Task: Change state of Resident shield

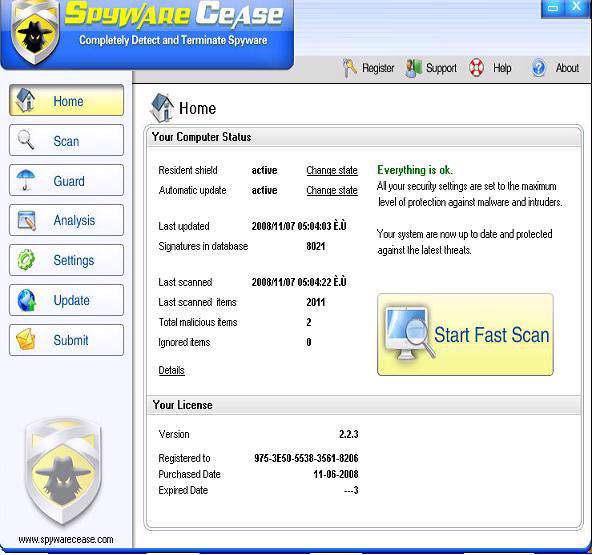Action: pos(332,170)
